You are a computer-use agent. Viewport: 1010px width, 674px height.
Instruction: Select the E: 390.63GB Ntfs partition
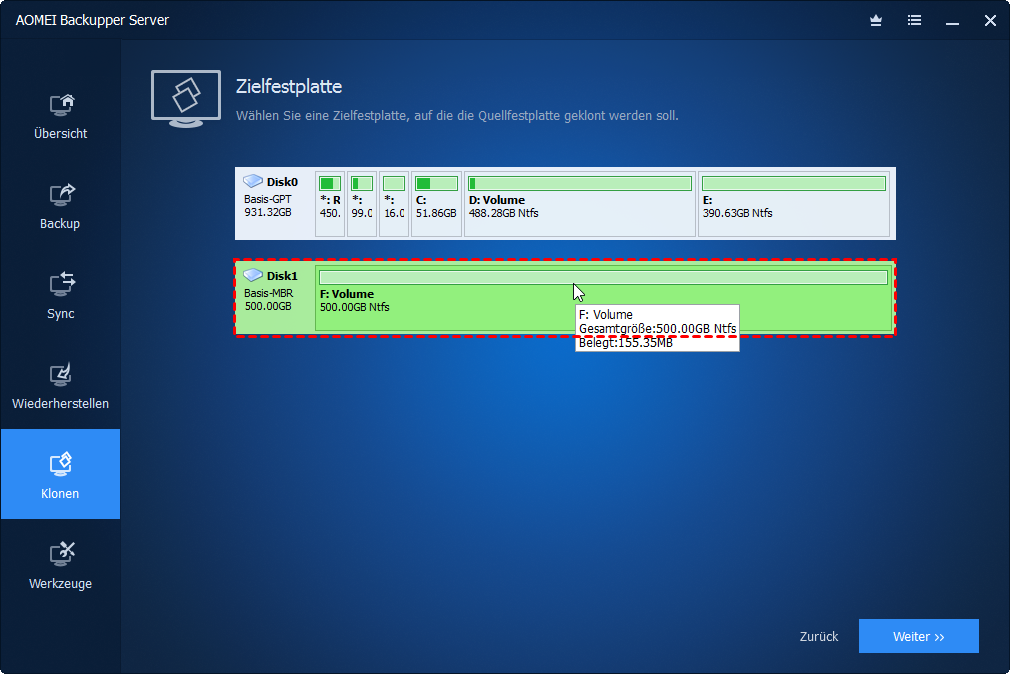[x=794, y=204]
